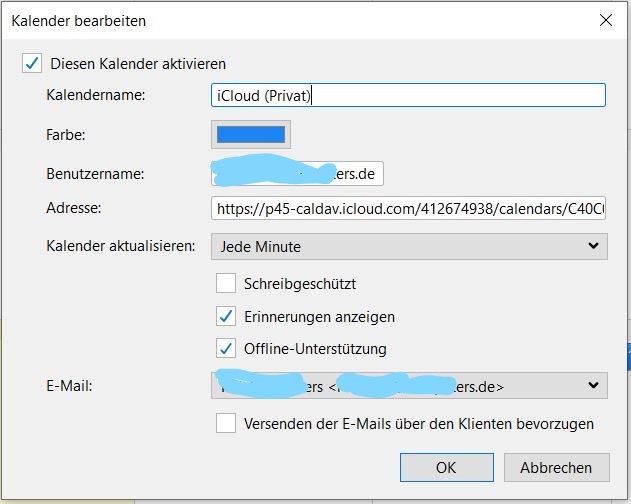Check Versenden der E-Mails über den Klienten bevorzugen
Image resolution: width=631 pixels, height=504 pixels.
click(226, 423)
